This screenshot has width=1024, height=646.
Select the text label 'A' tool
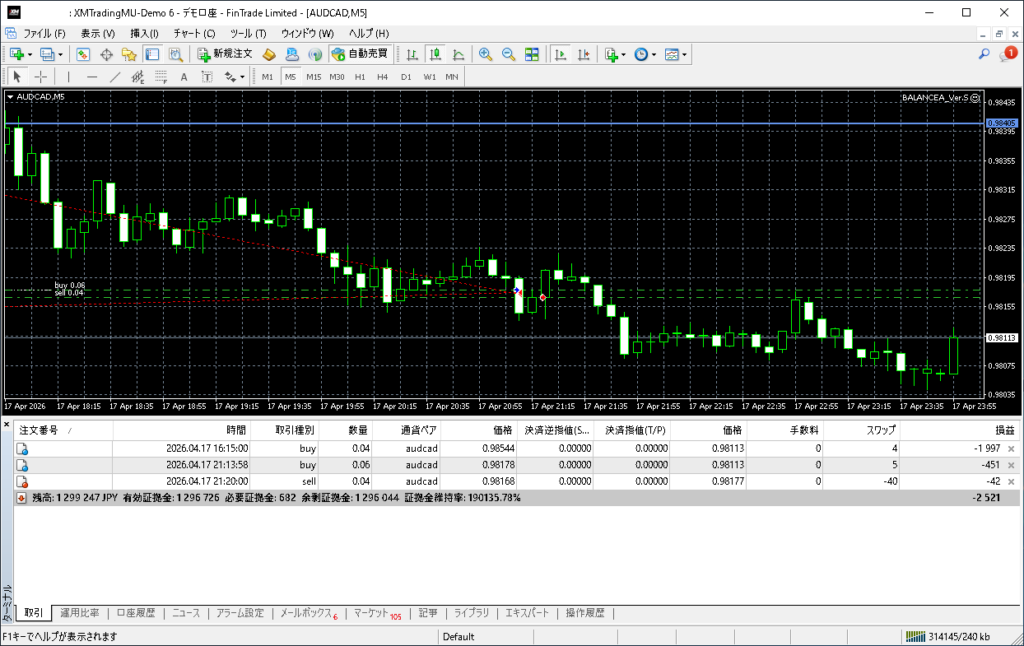pyautogui.click(x=183, y=76)
